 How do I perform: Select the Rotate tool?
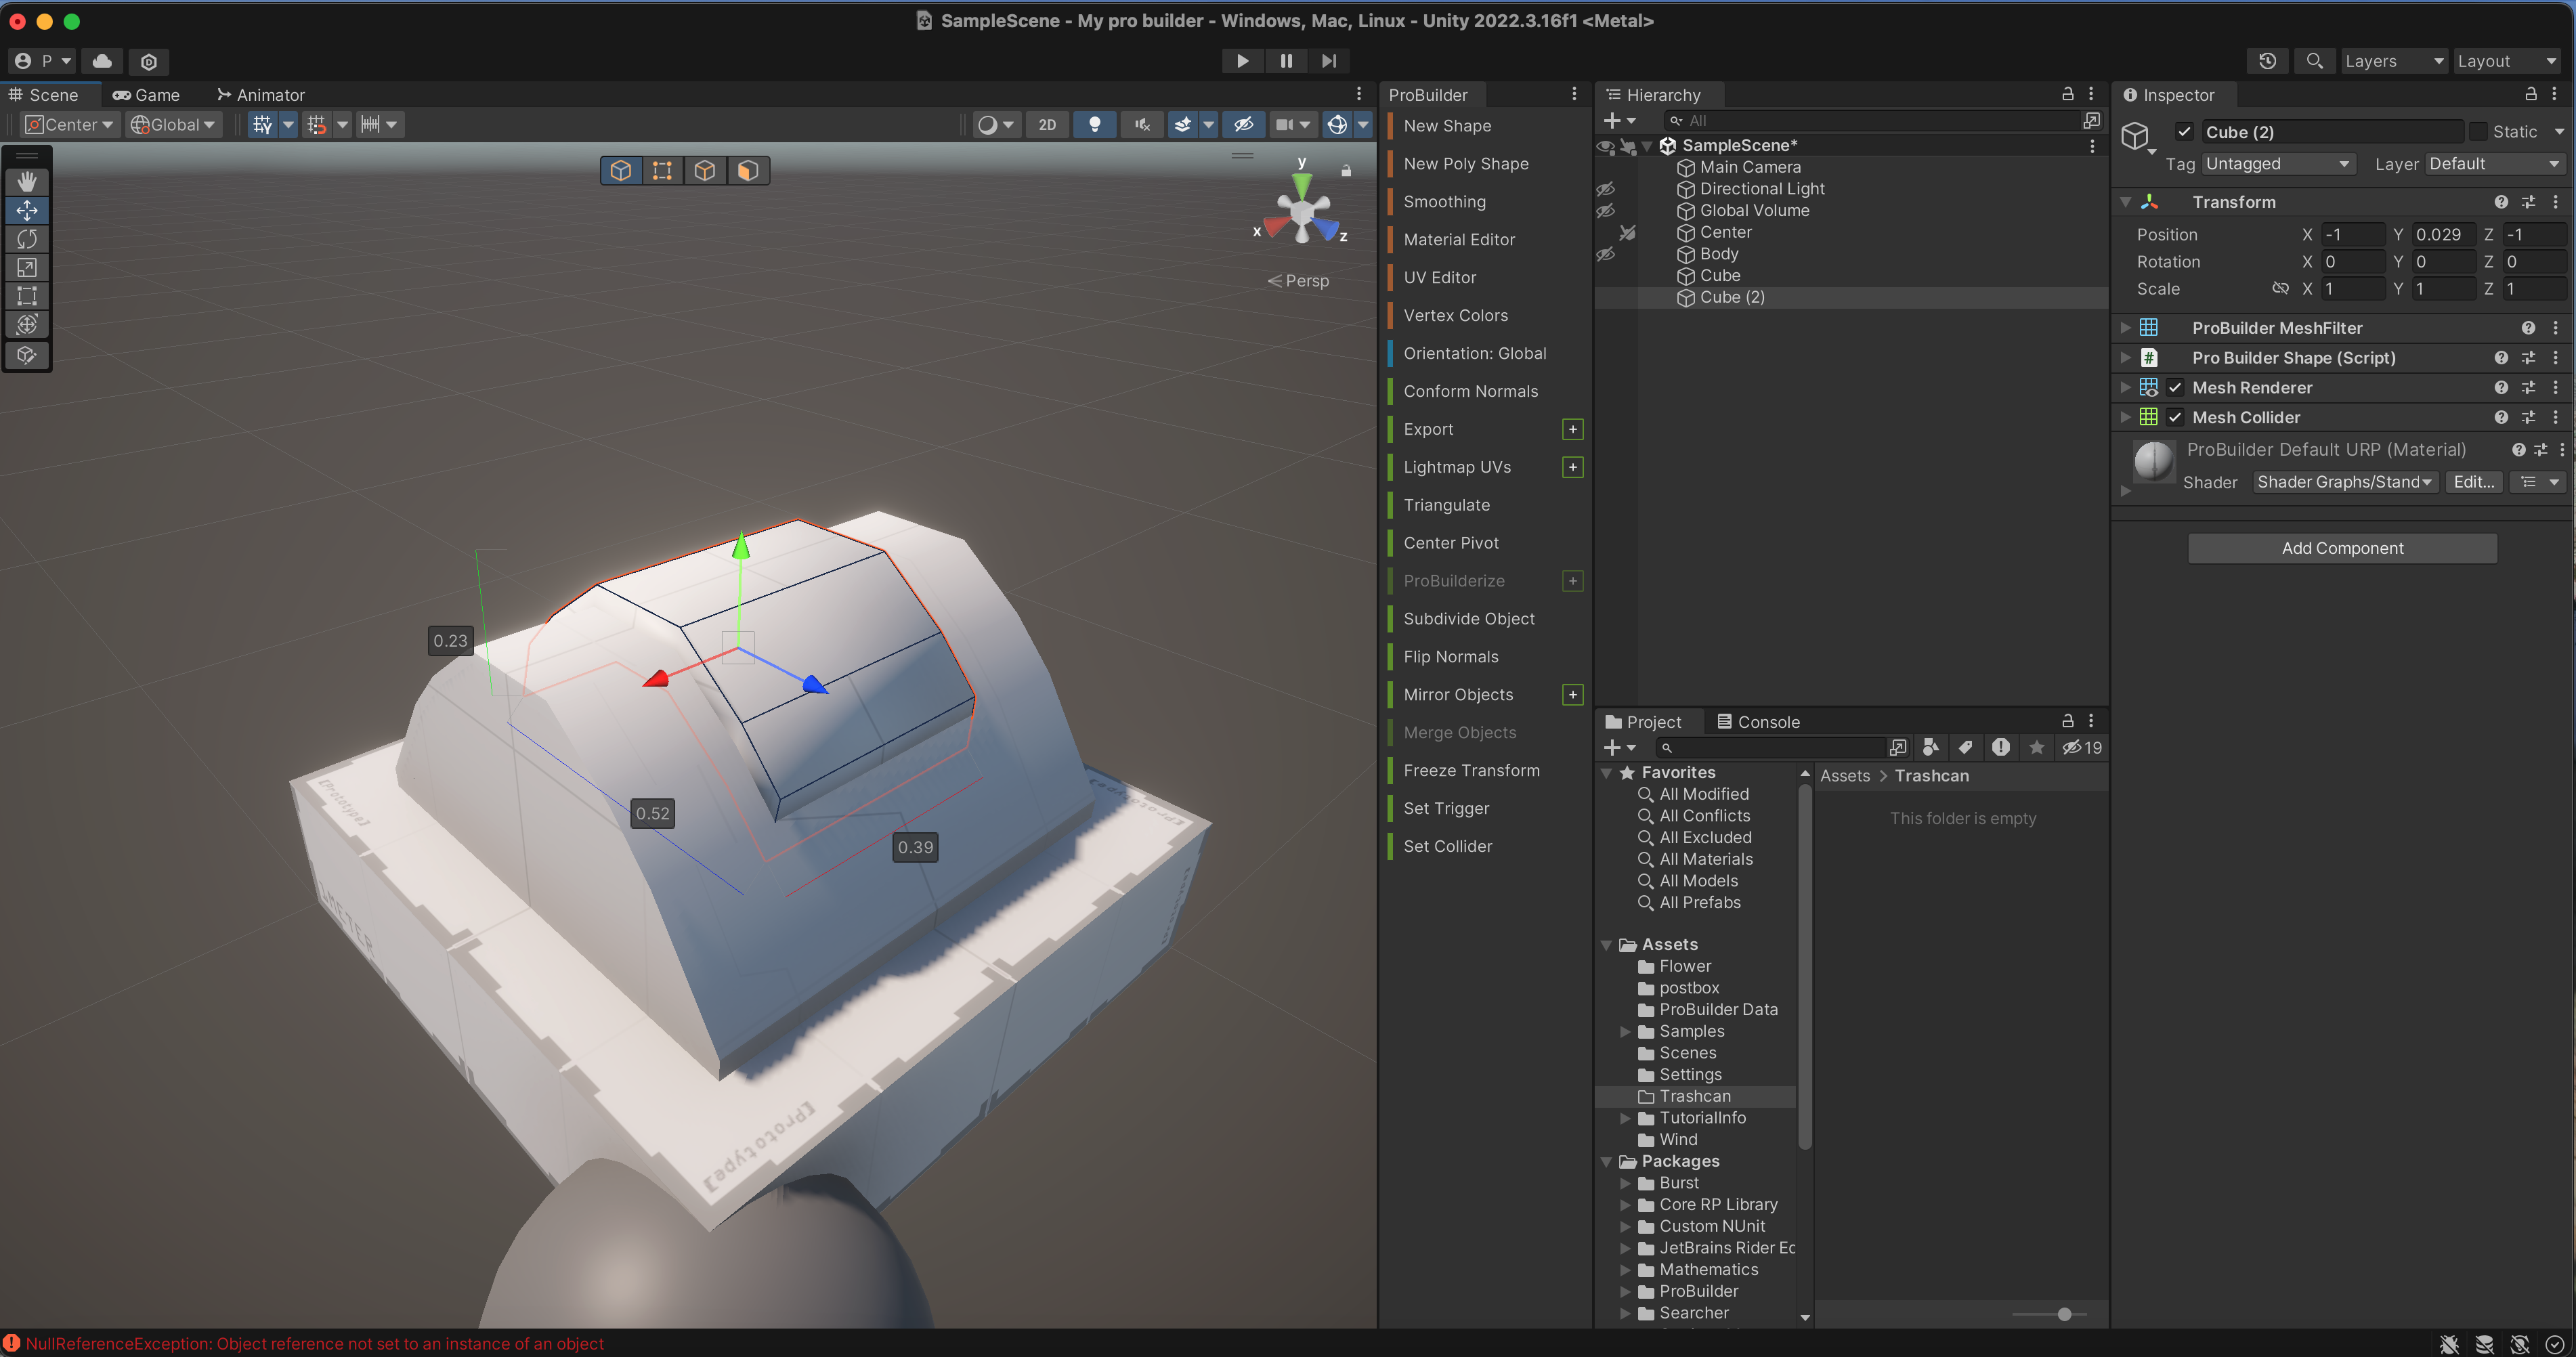(x=27, y=239)
